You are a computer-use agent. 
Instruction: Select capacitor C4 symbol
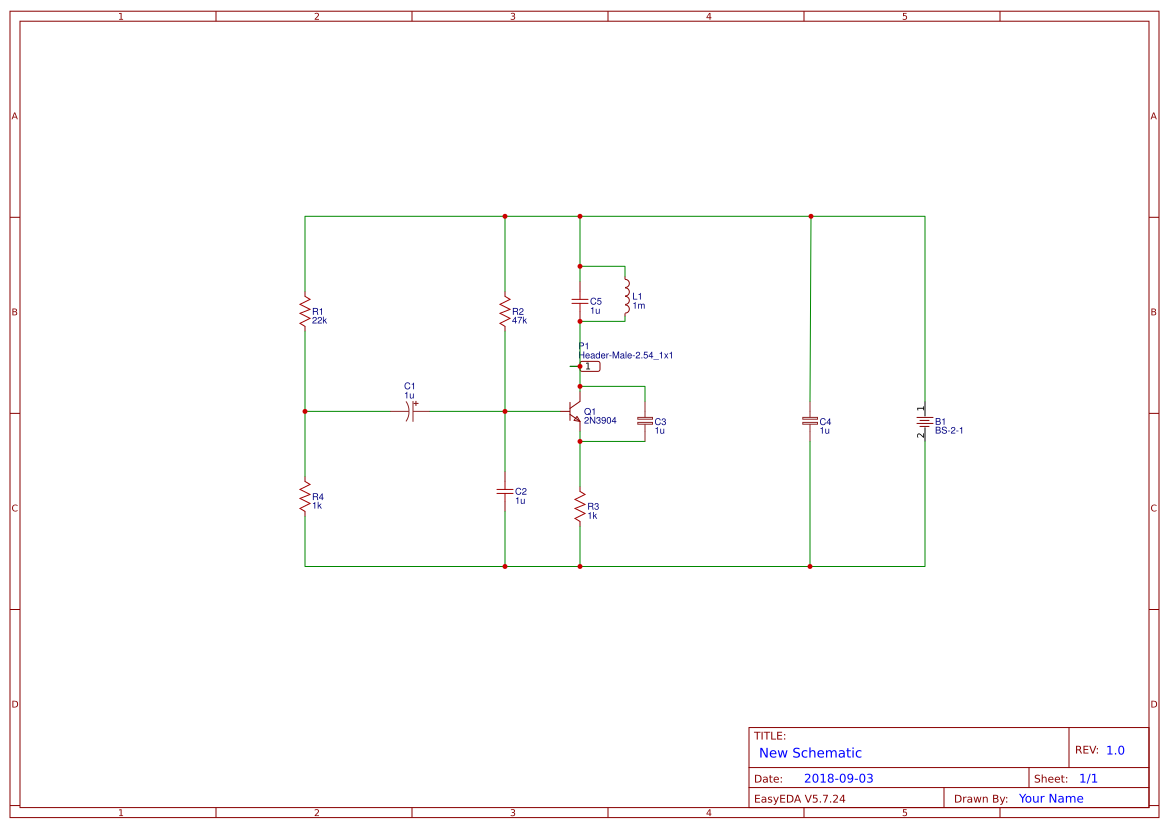tap(810, 421)
